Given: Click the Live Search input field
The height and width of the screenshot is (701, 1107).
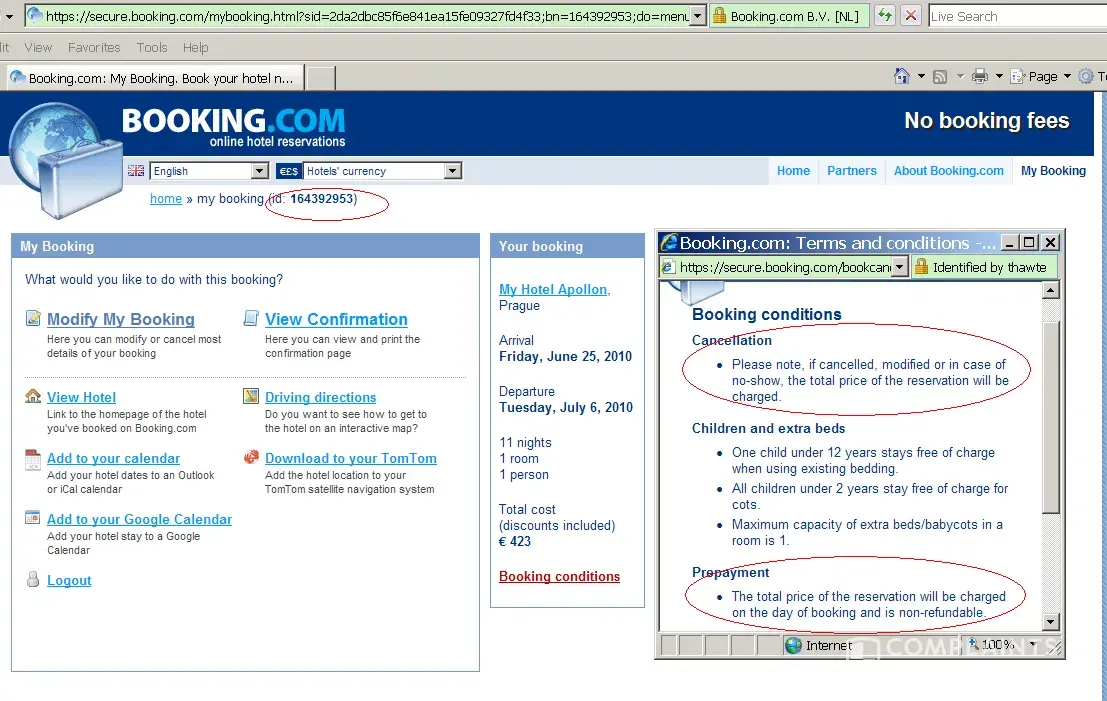Looking at the screenshot, I should point(1015,16).
